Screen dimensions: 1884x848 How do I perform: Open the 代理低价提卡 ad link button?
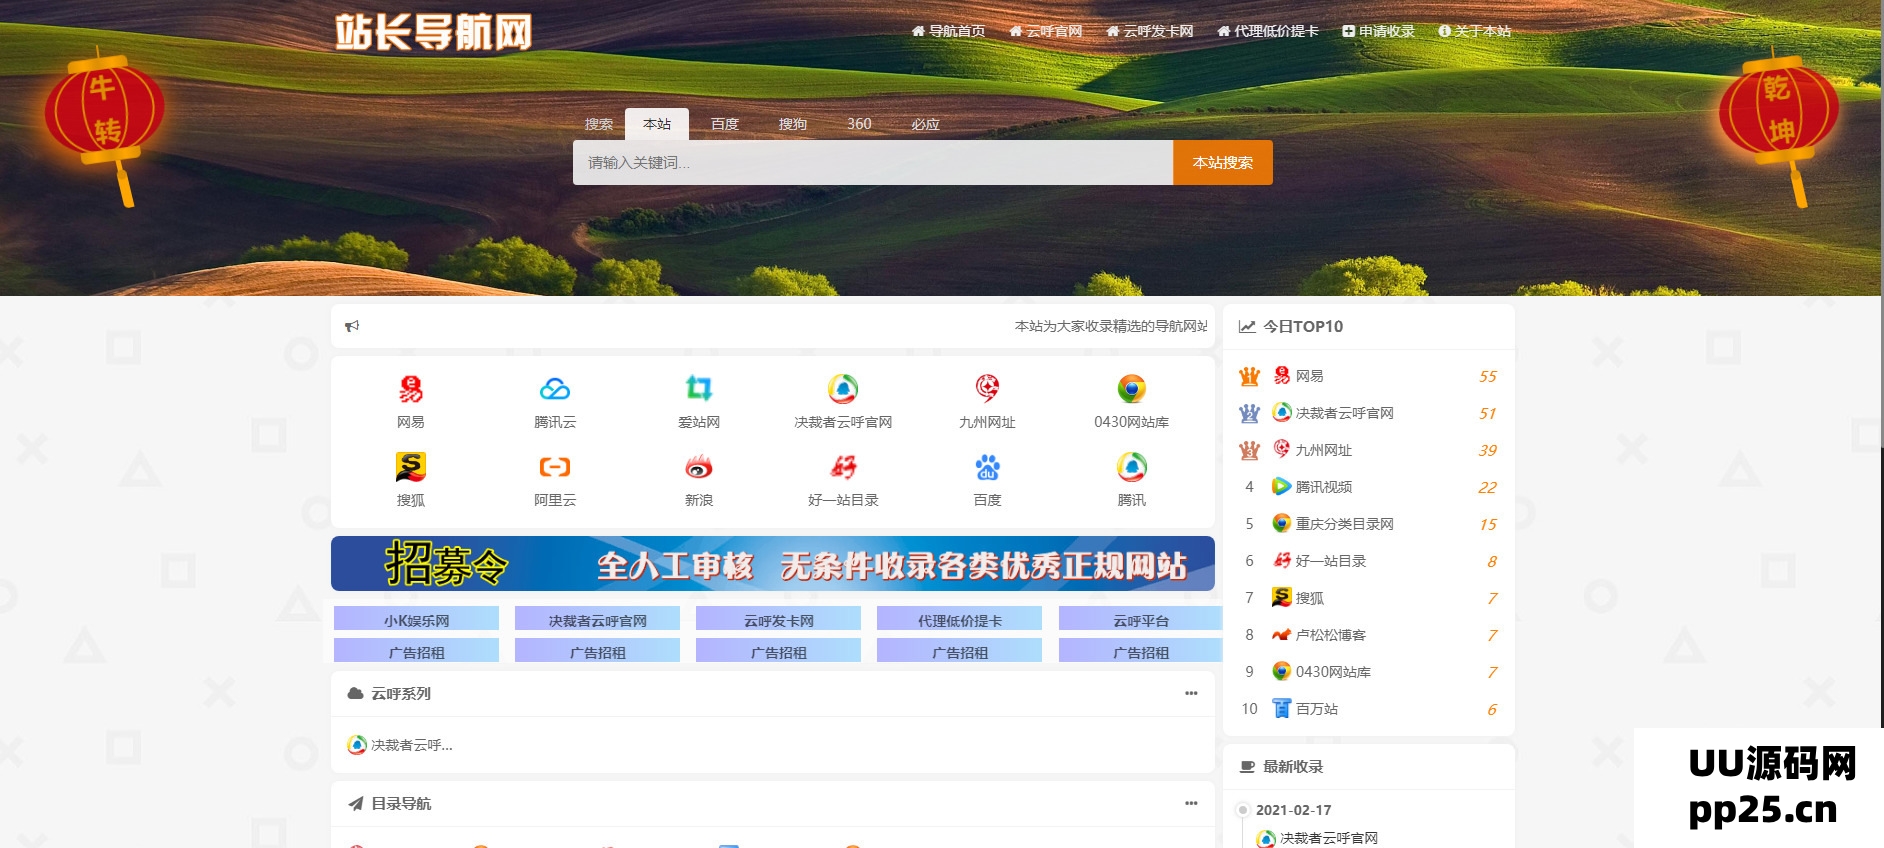[959, 620]
